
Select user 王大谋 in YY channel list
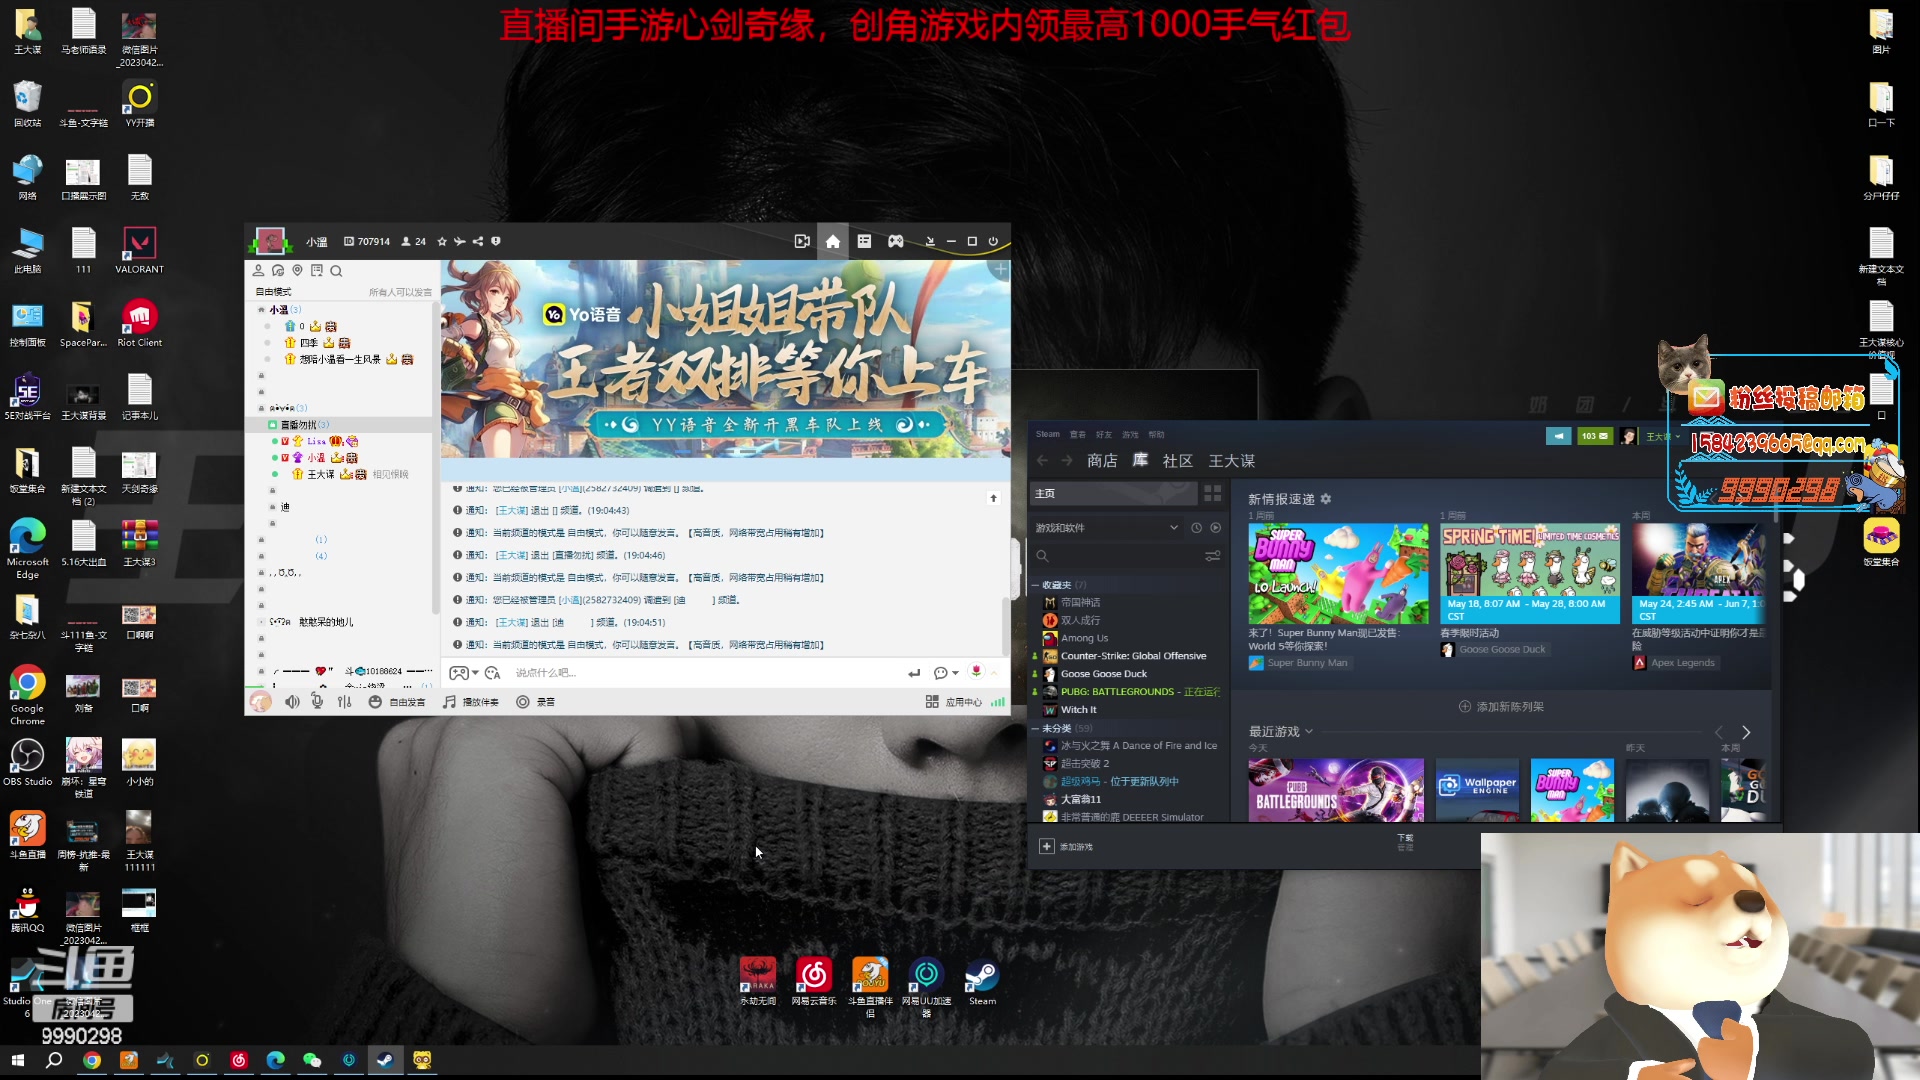pos(321,474)
